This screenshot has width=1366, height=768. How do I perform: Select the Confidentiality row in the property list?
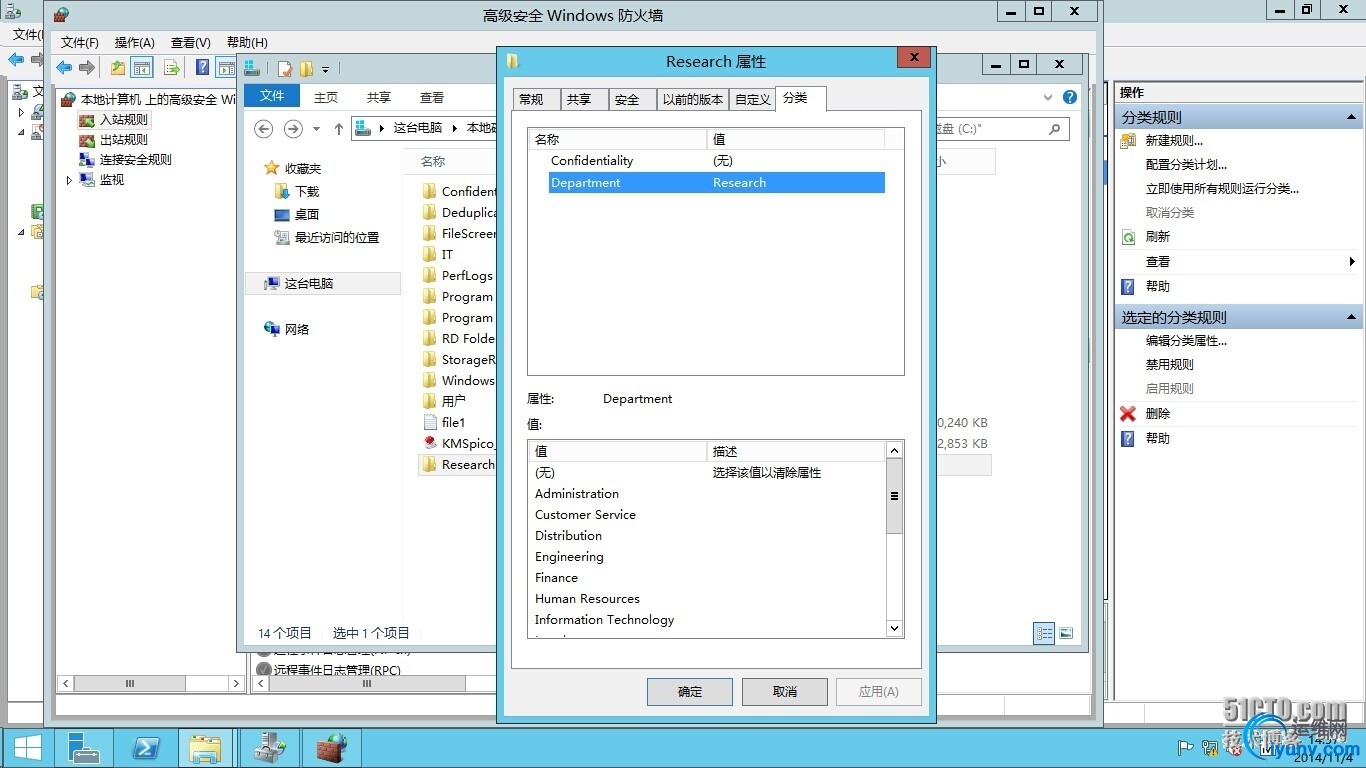point(716,161)
